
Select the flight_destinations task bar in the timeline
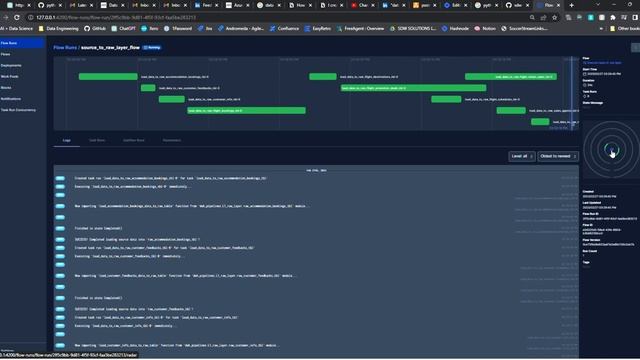coord(323,77)
